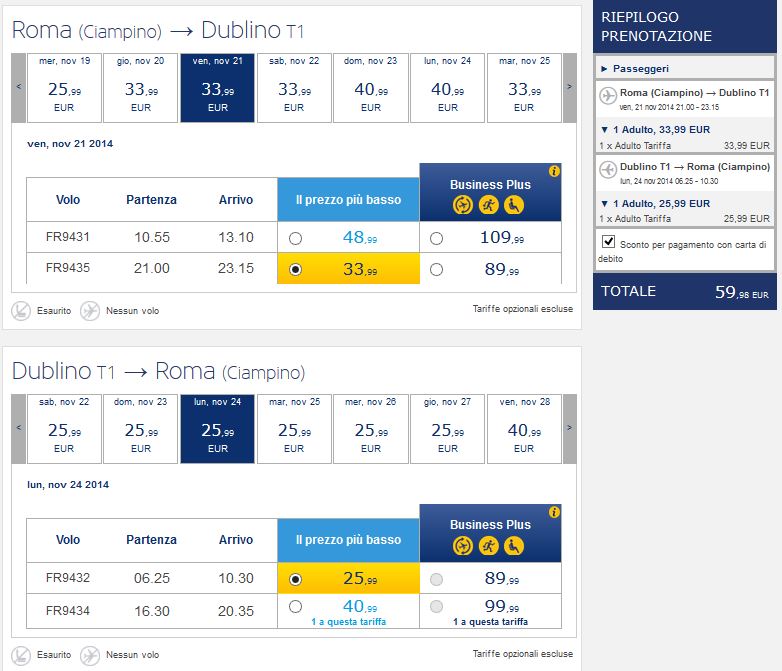Click the flight change icon in outbound Business Plus header
The height and width of the screenshot is (671, 782).
click(x=463, y=206)
